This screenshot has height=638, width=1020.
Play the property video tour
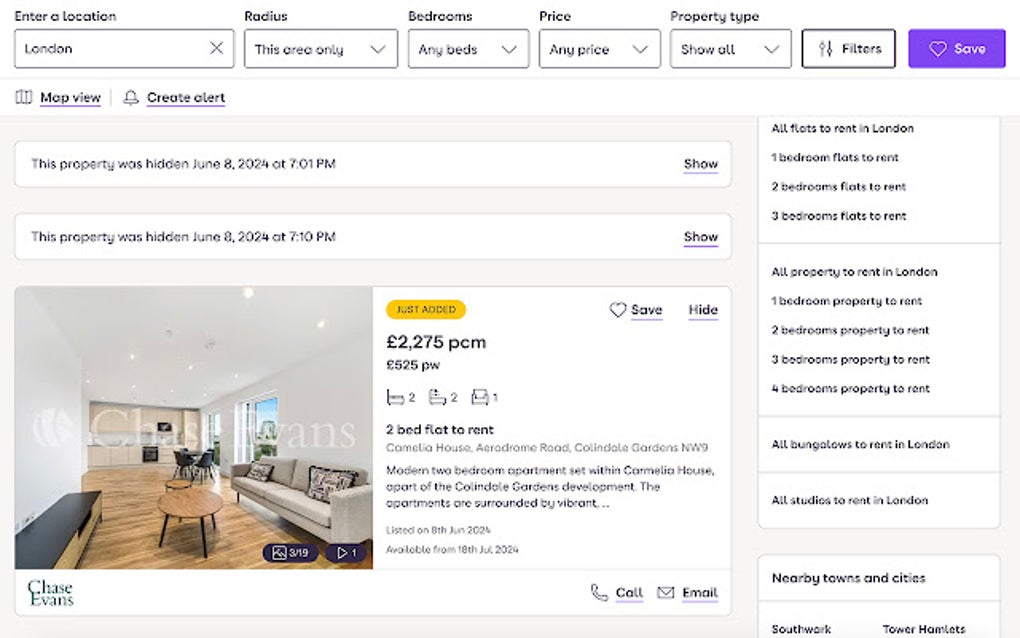344,552
